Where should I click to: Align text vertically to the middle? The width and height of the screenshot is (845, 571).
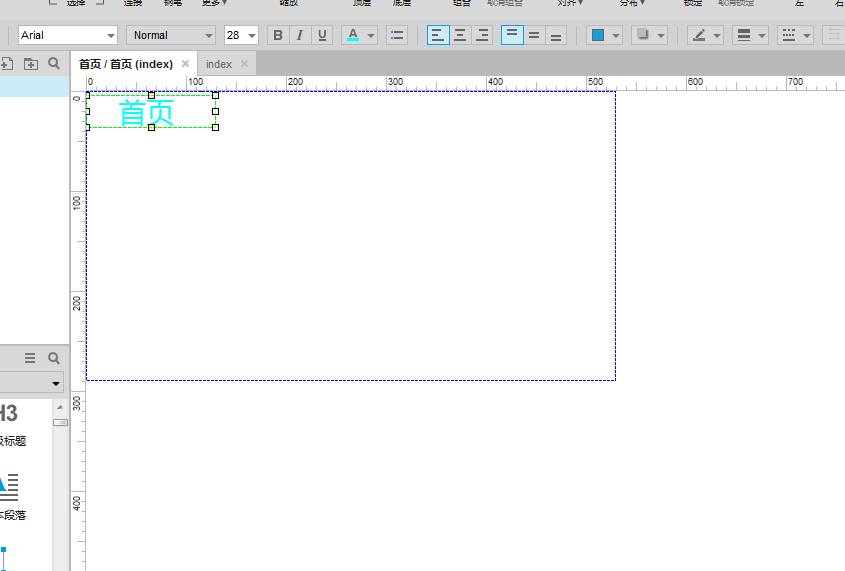[534, 35]
